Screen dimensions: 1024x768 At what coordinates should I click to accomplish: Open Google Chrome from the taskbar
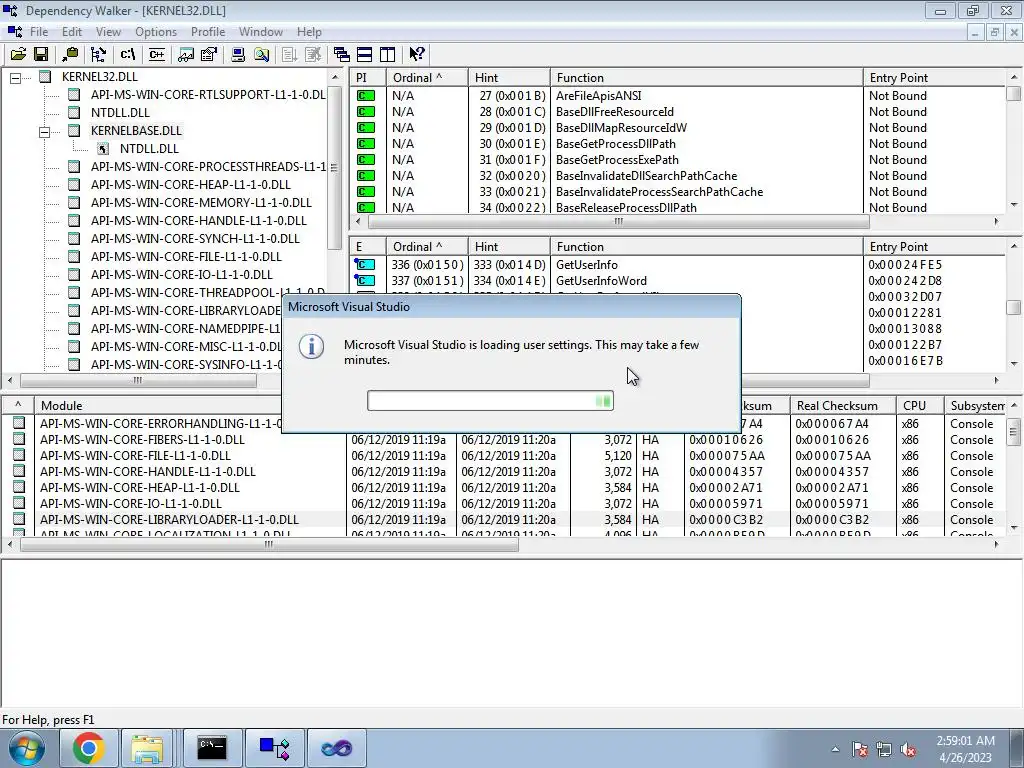[89, 748]
